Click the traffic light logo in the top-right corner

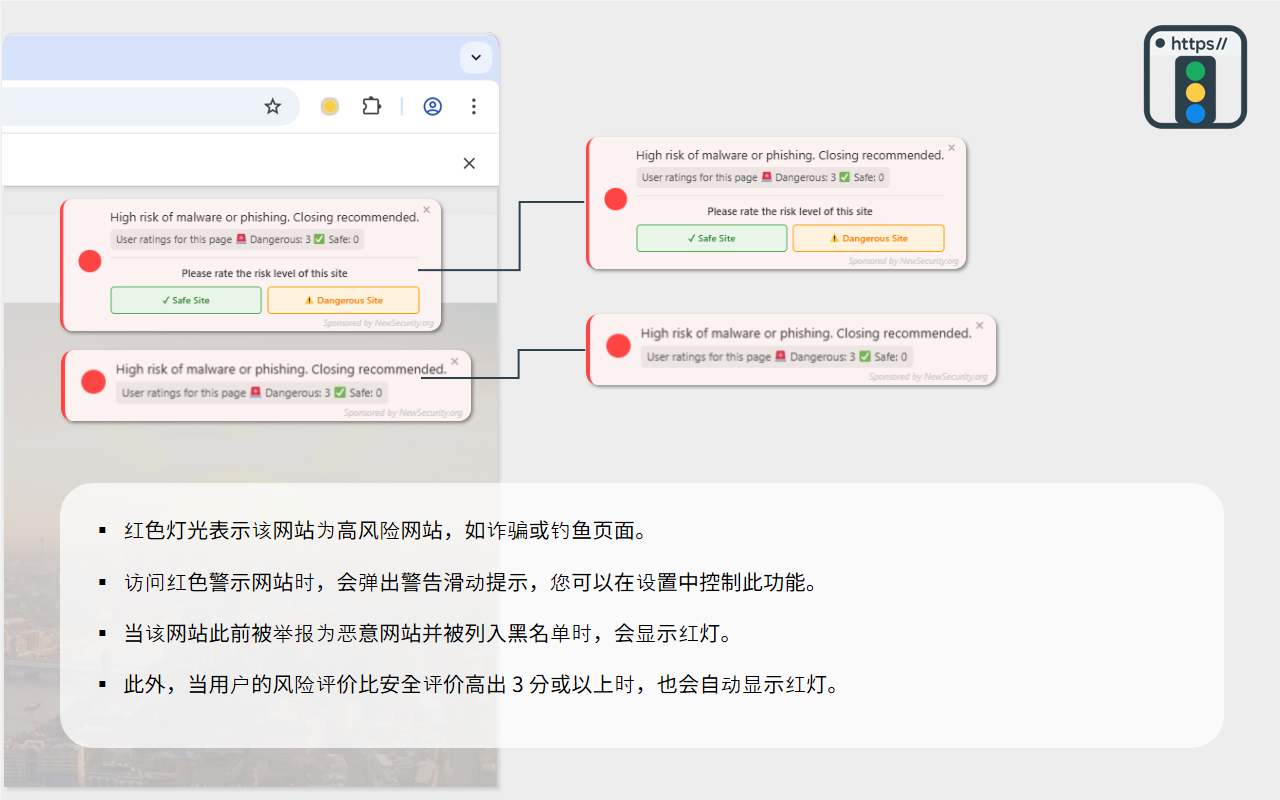[1195, 77]
